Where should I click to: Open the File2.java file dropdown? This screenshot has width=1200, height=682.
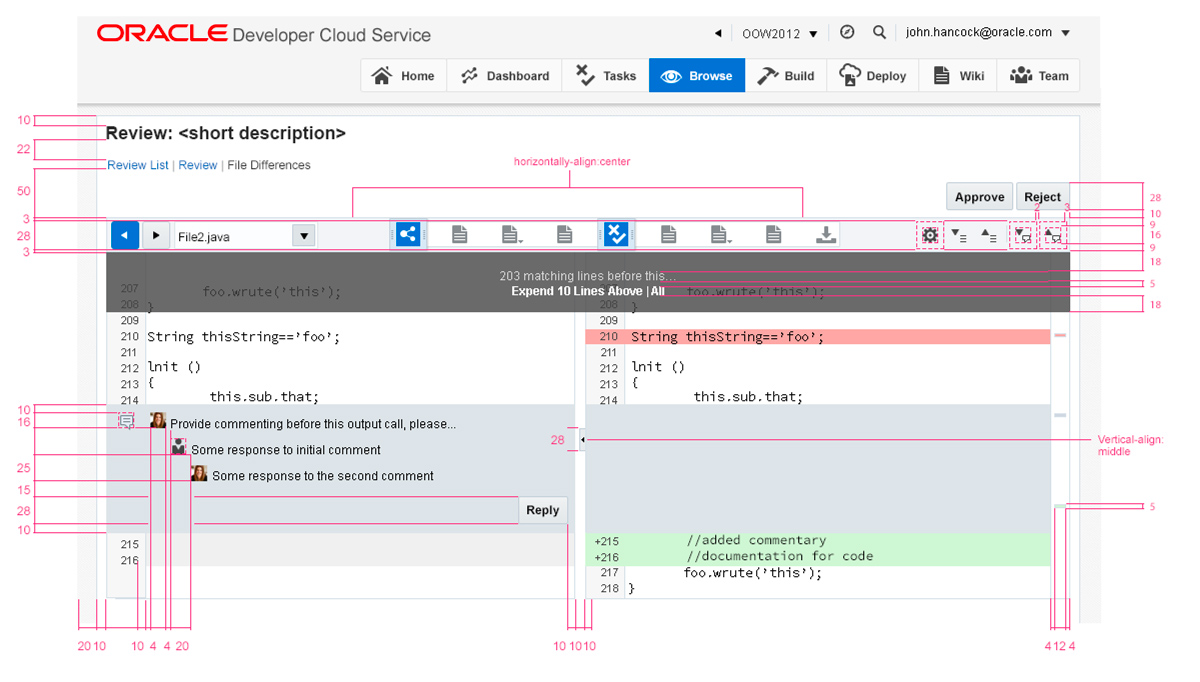[303, 236]
